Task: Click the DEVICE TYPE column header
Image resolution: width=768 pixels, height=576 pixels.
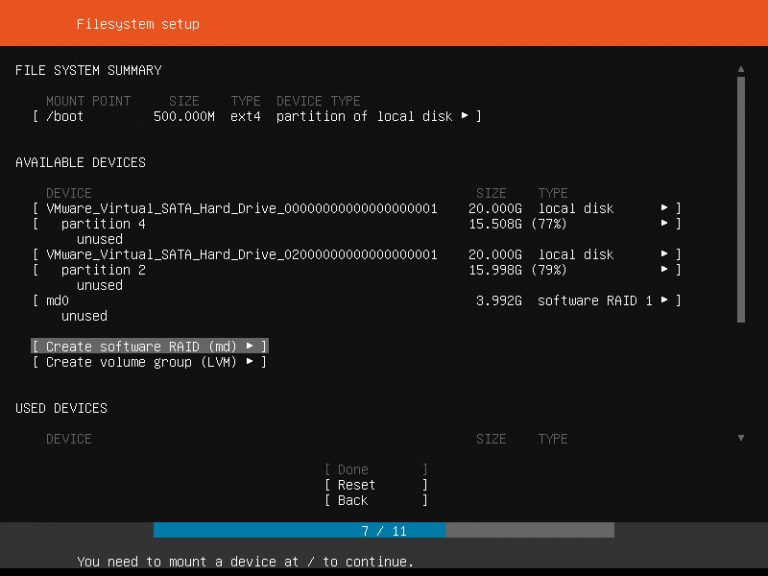Action: [x=318, y=101]
